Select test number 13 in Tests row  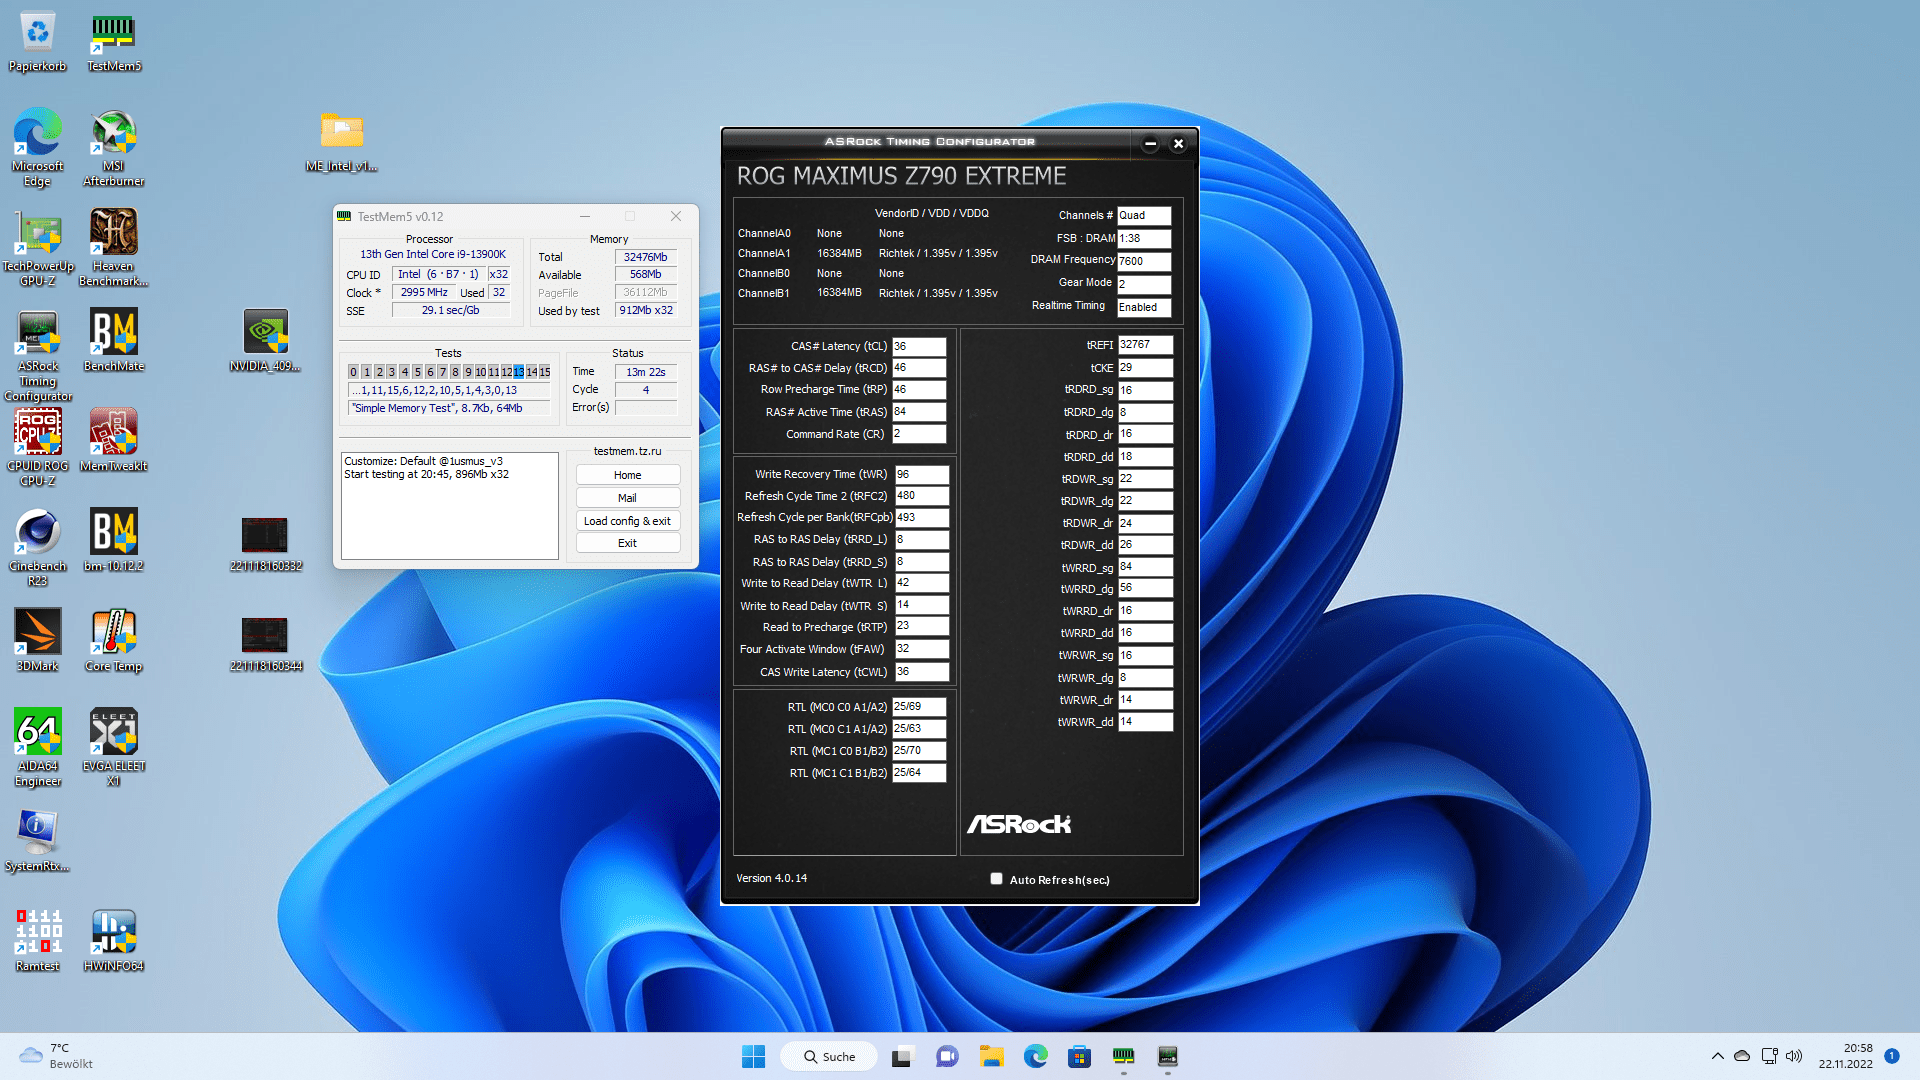tap(518, 372)
